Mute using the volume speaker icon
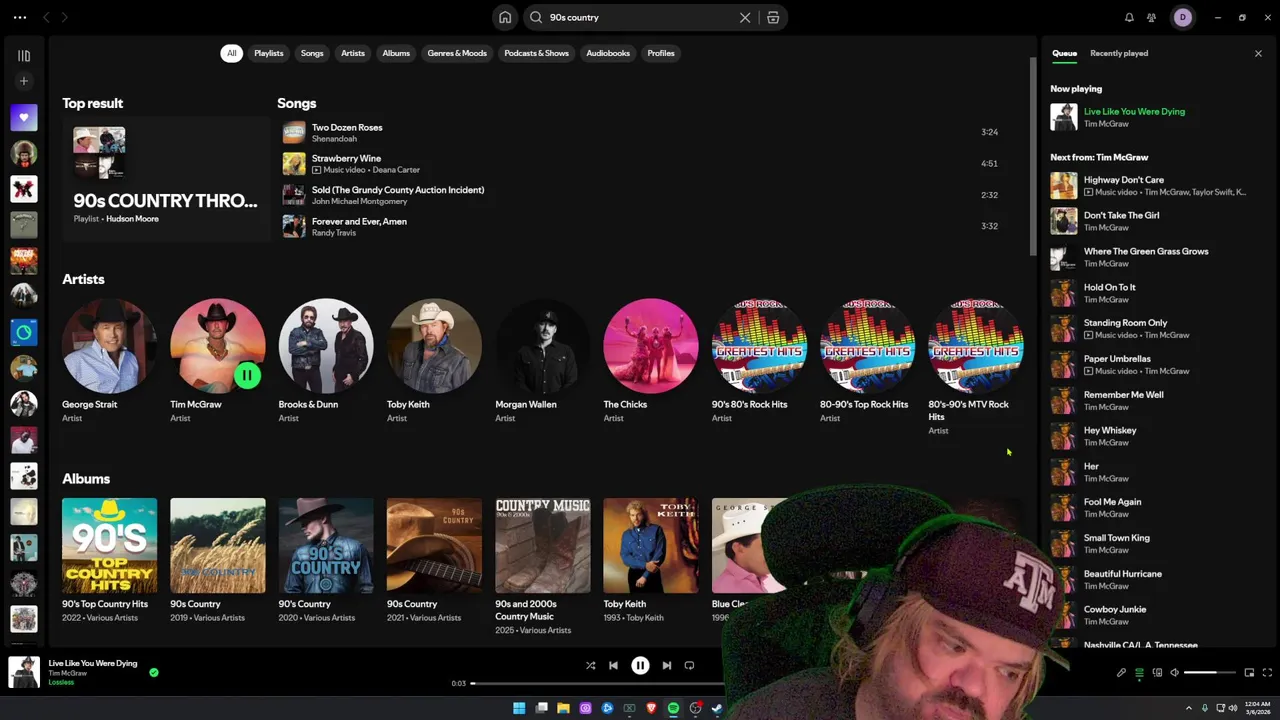Image resolution: width=1280 pixels, height=720 pixels. 1175,673
